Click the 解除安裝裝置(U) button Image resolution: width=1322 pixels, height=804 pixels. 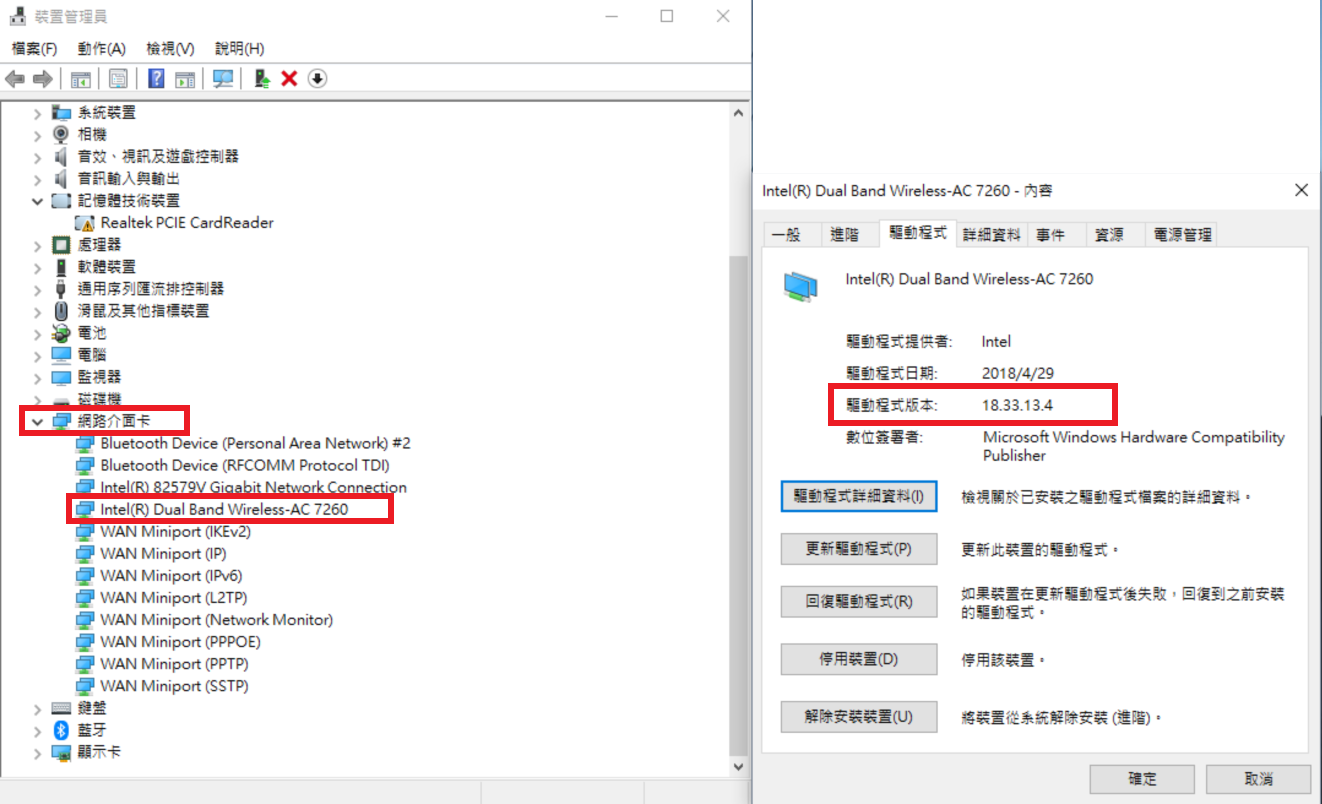[x=859, y=717]
